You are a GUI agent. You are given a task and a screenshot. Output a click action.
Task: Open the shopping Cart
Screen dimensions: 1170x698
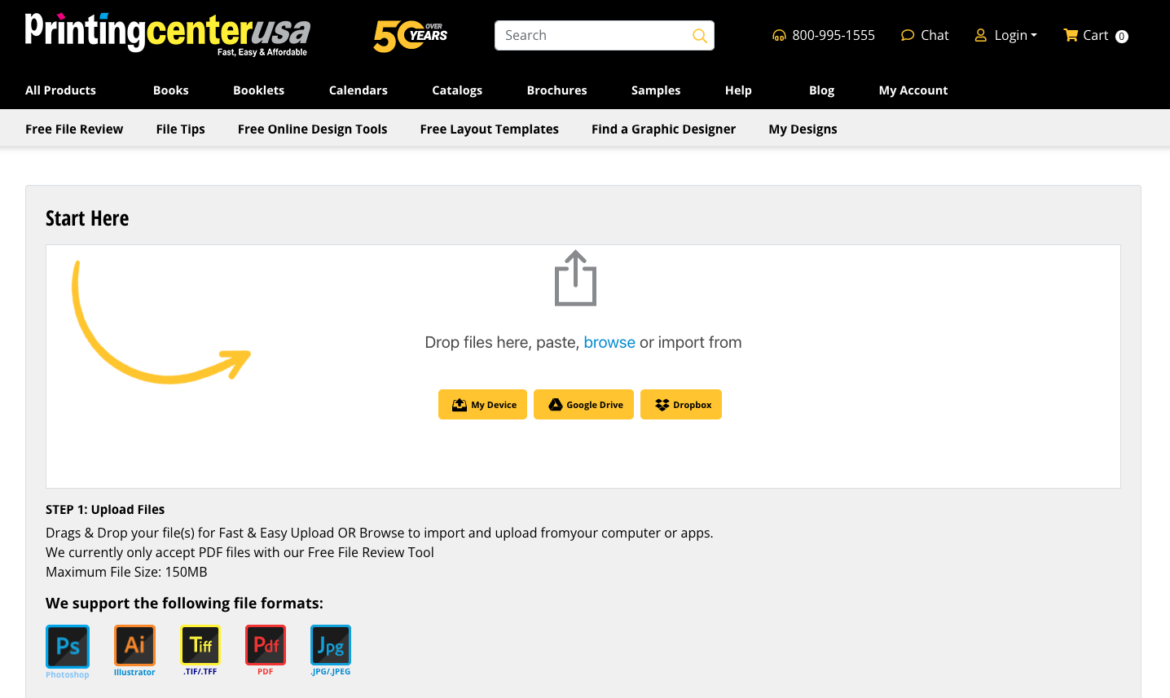pyautogui.click(x=1095, y=35)
